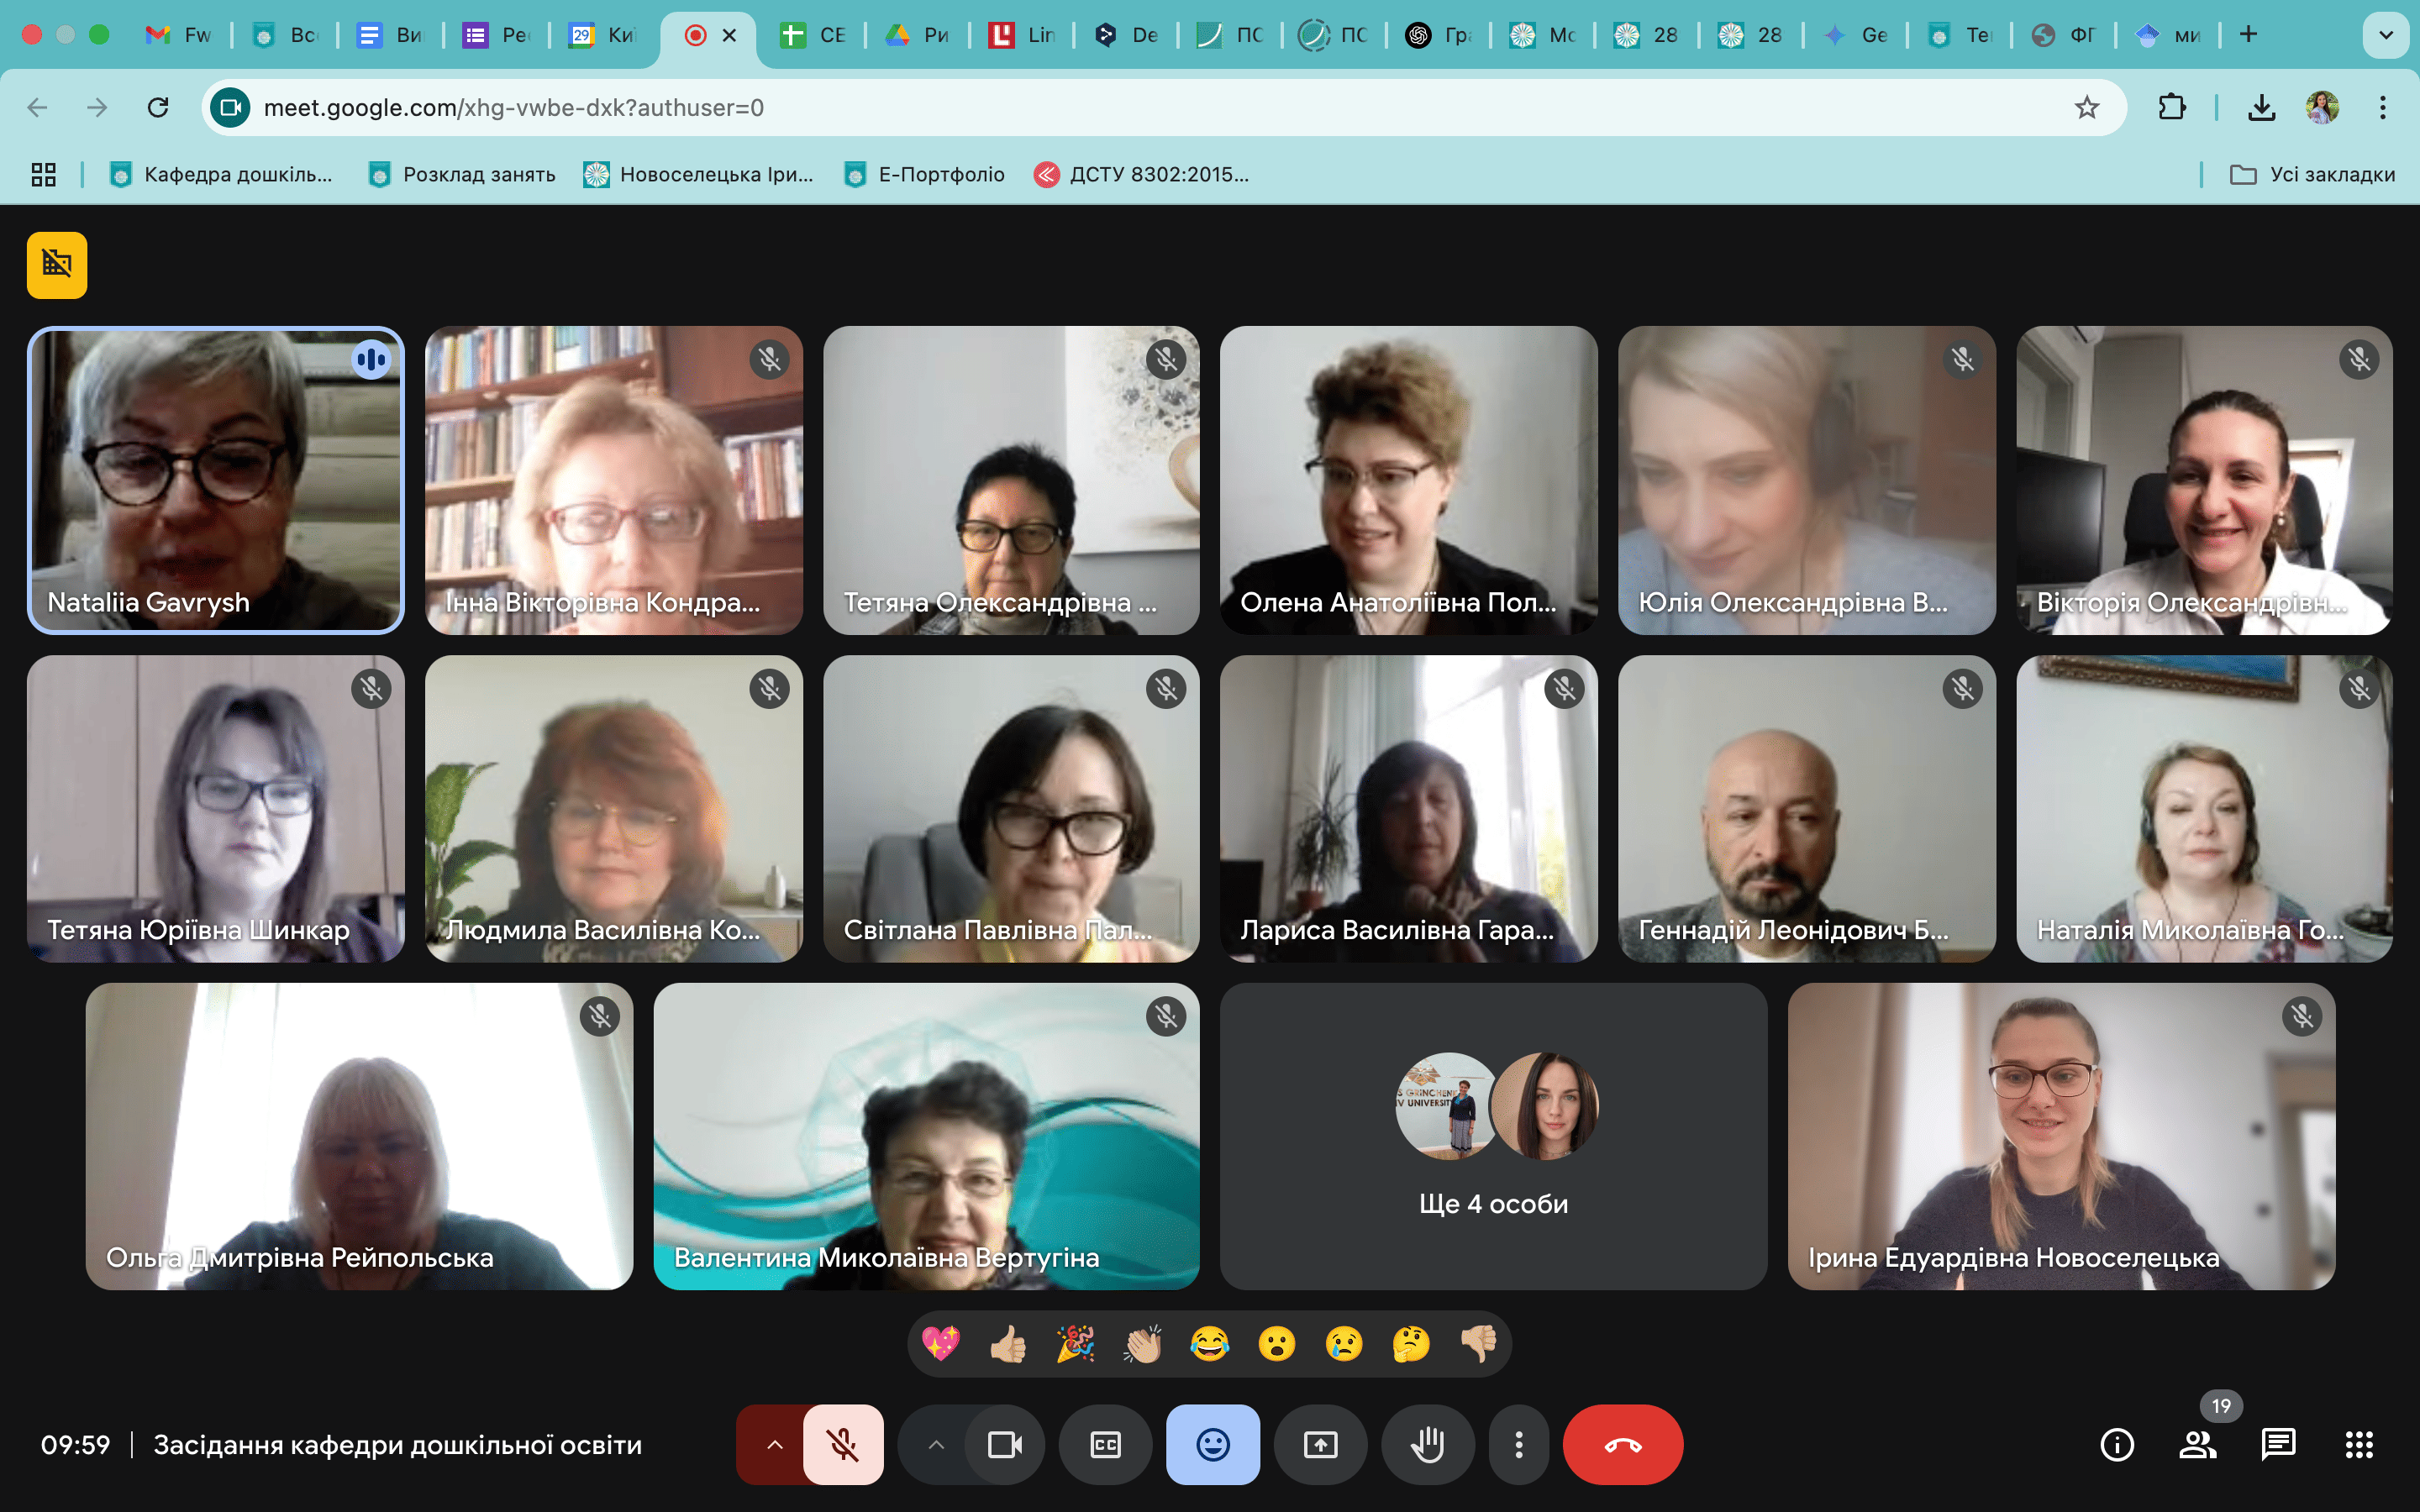Viewport: 2420px width, 1512px height.
Task: Open meeting details info icon
Action: click(2117, 1444)
